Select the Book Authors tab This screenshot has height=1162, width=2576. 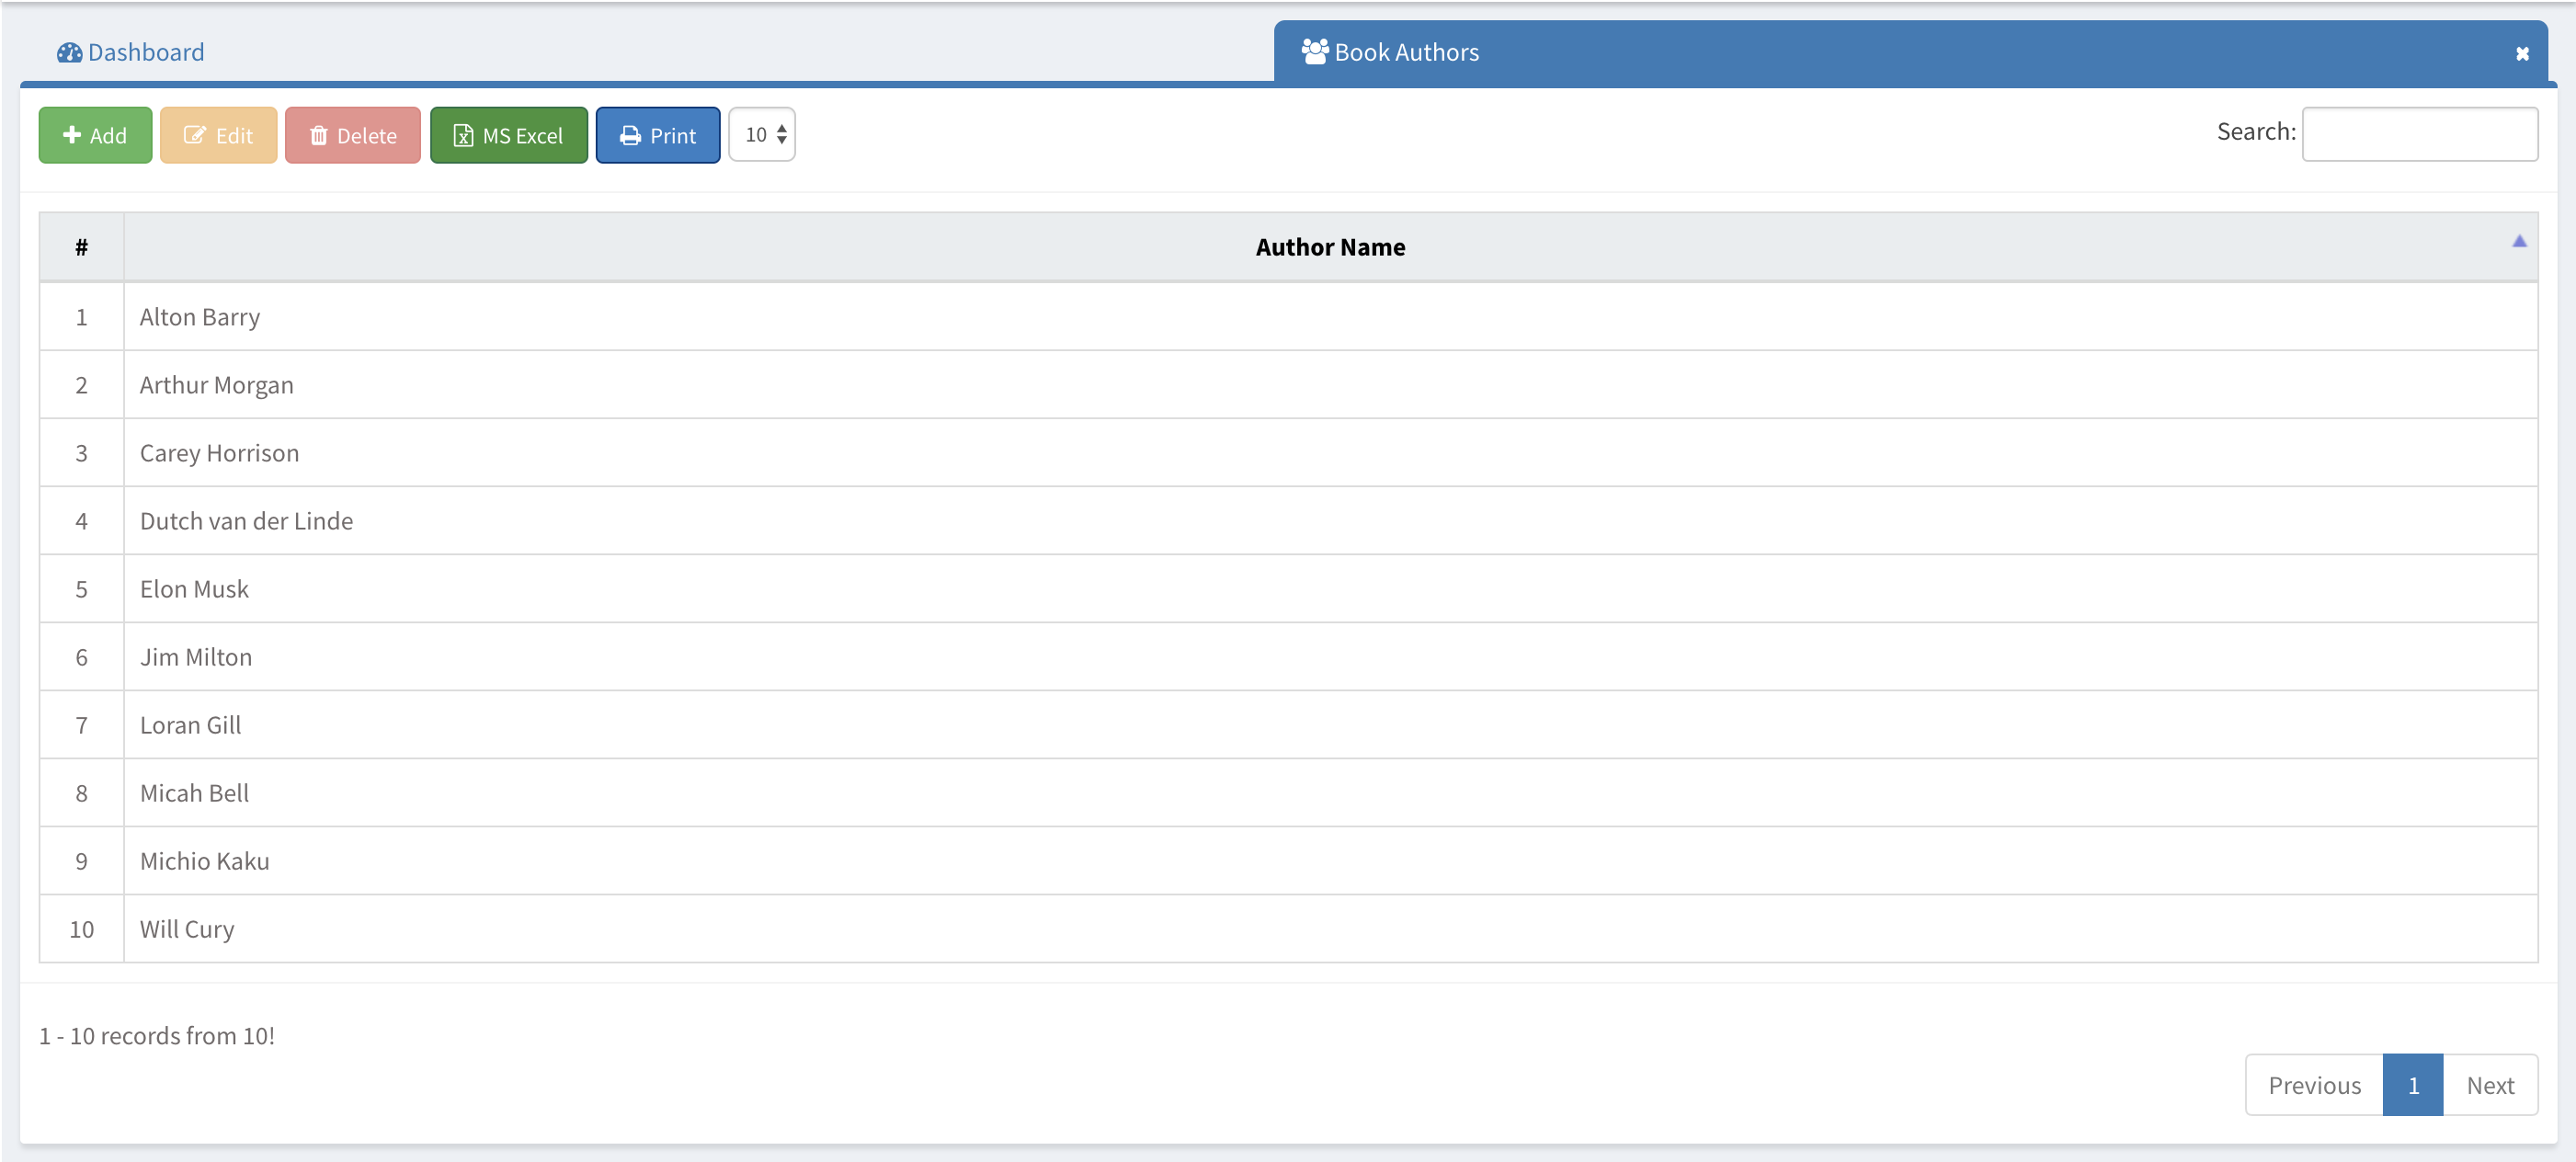1406,52
